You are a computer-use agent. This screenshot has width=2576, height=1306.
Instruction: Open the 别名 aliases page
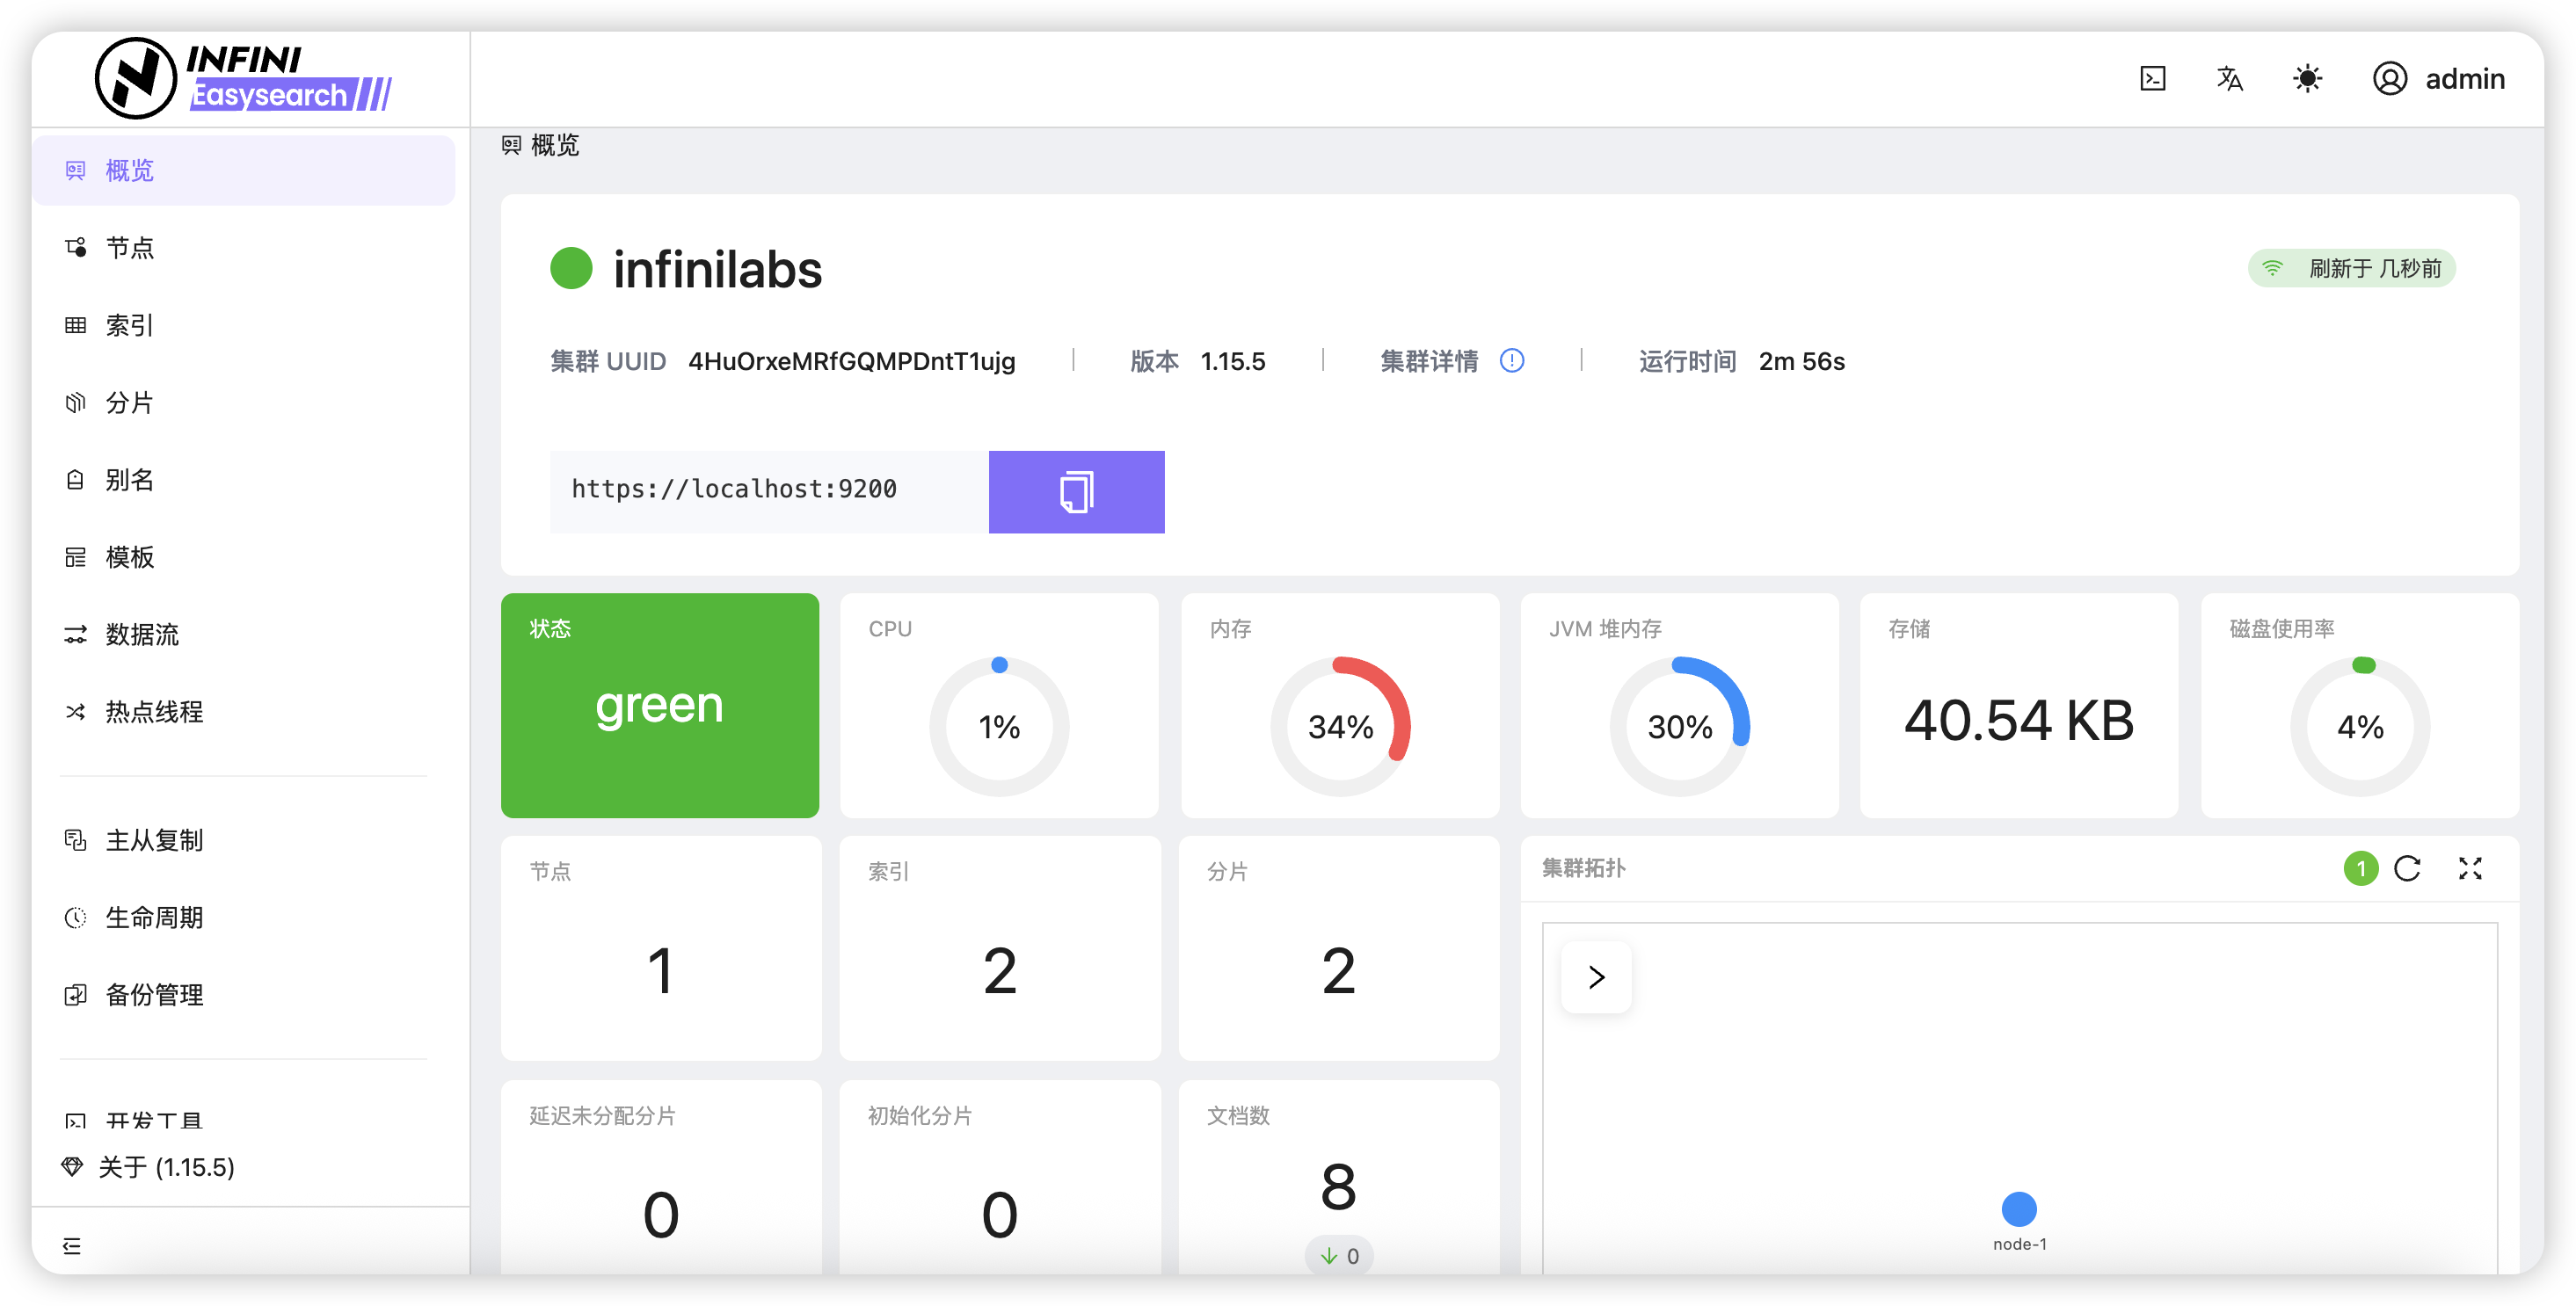tap(243, 479)
